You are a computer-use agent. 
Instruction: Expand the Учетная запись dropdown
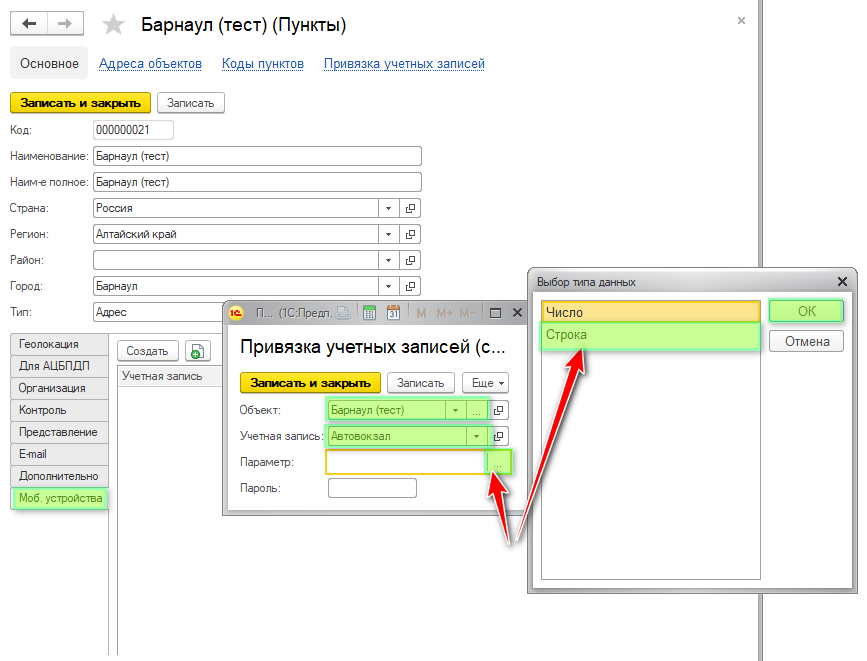[x=477, y=436]
